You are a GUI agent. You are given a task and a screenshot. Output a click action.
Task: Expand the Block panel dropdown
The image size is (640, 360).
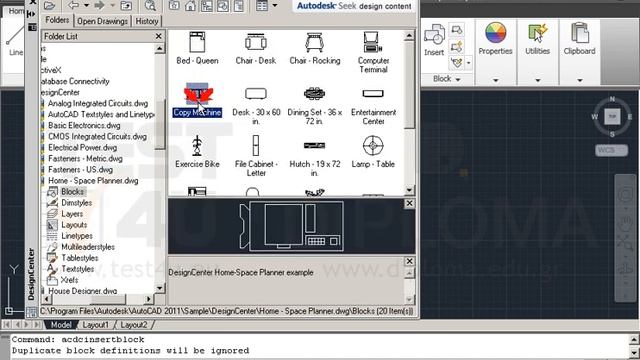click(447, 79)
